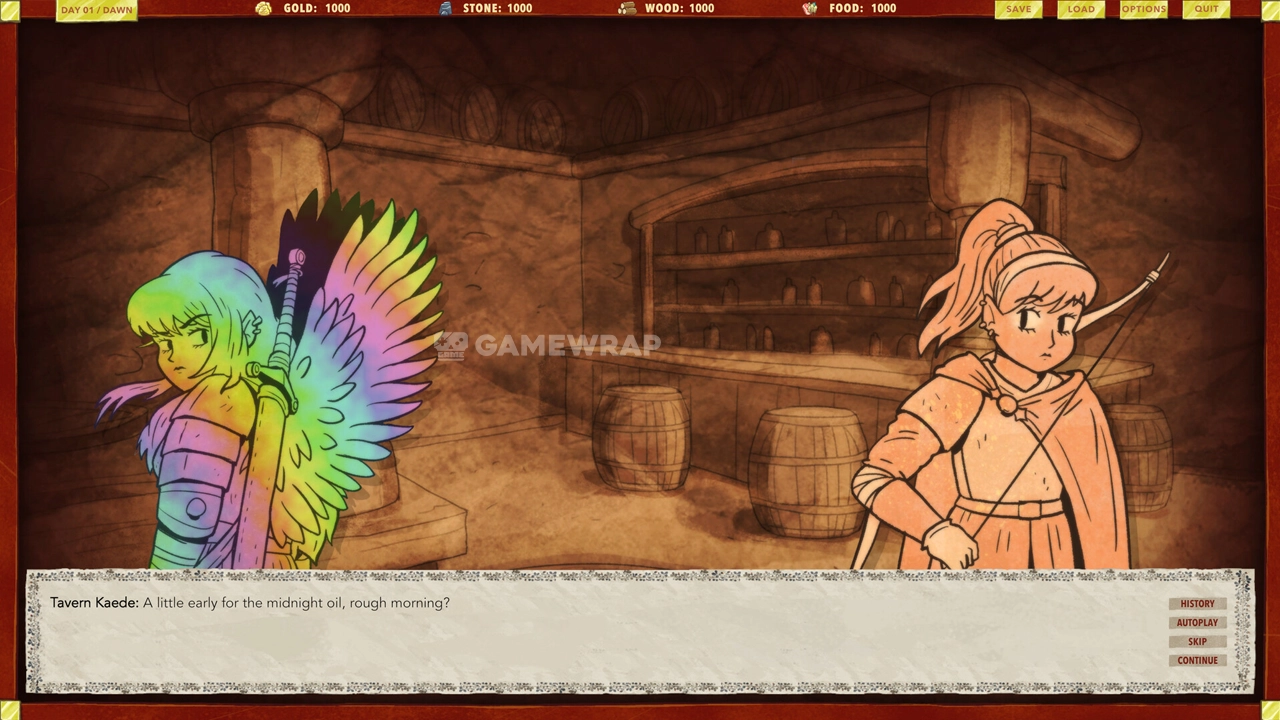
Task: Click the Day 01 / Dawn label
Action: click(96, 10)
